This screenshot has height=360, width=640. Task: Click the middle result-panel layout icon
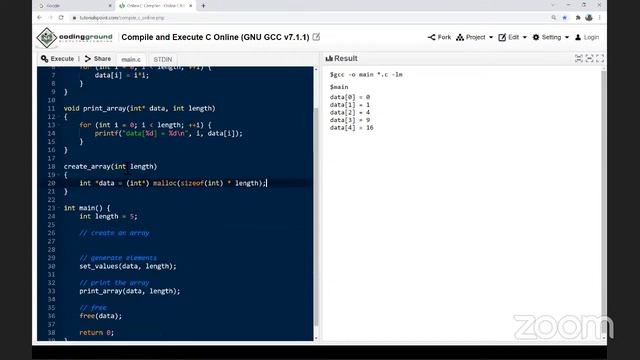click(x=589, y=58)
